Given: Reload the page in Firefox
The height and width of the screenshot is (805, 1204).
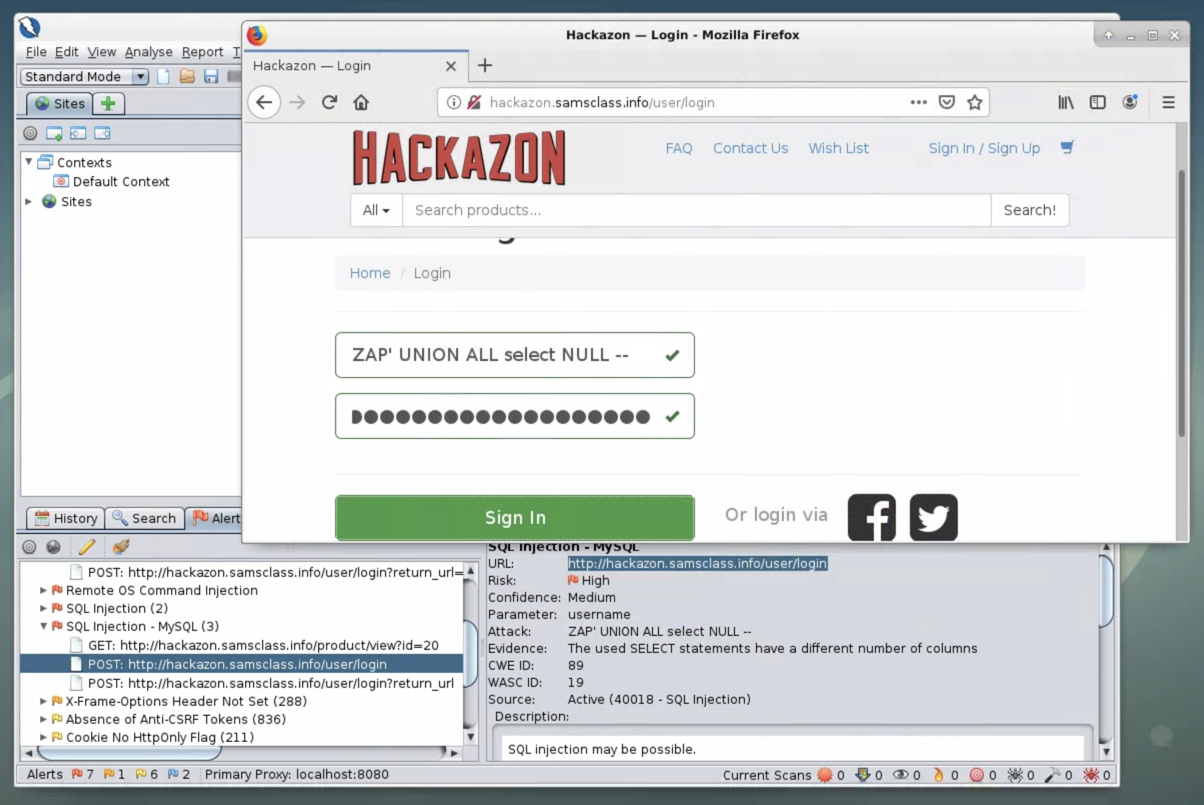Looking at the screenshot, I should [x=329, y=102].
